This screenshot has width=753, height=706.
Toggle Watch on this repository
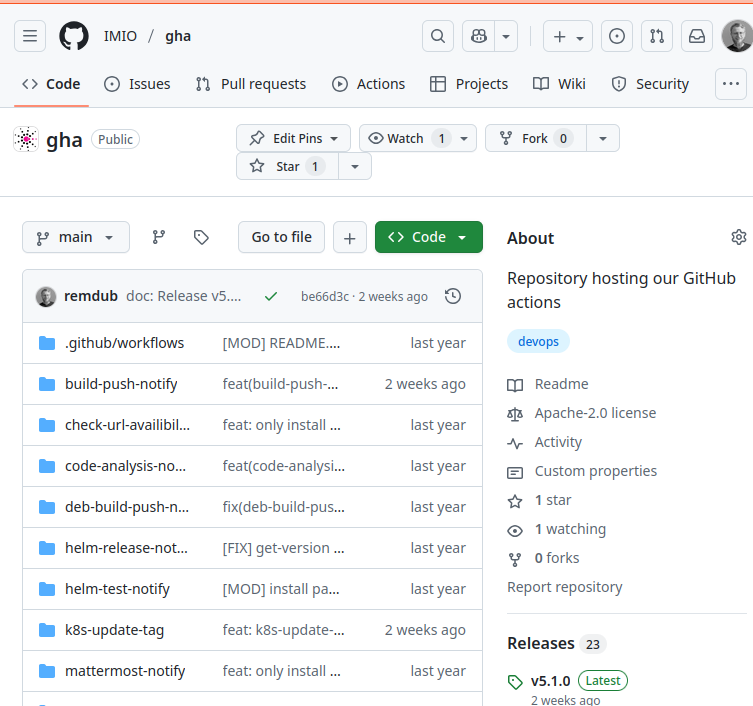click(x=405, y=138)
